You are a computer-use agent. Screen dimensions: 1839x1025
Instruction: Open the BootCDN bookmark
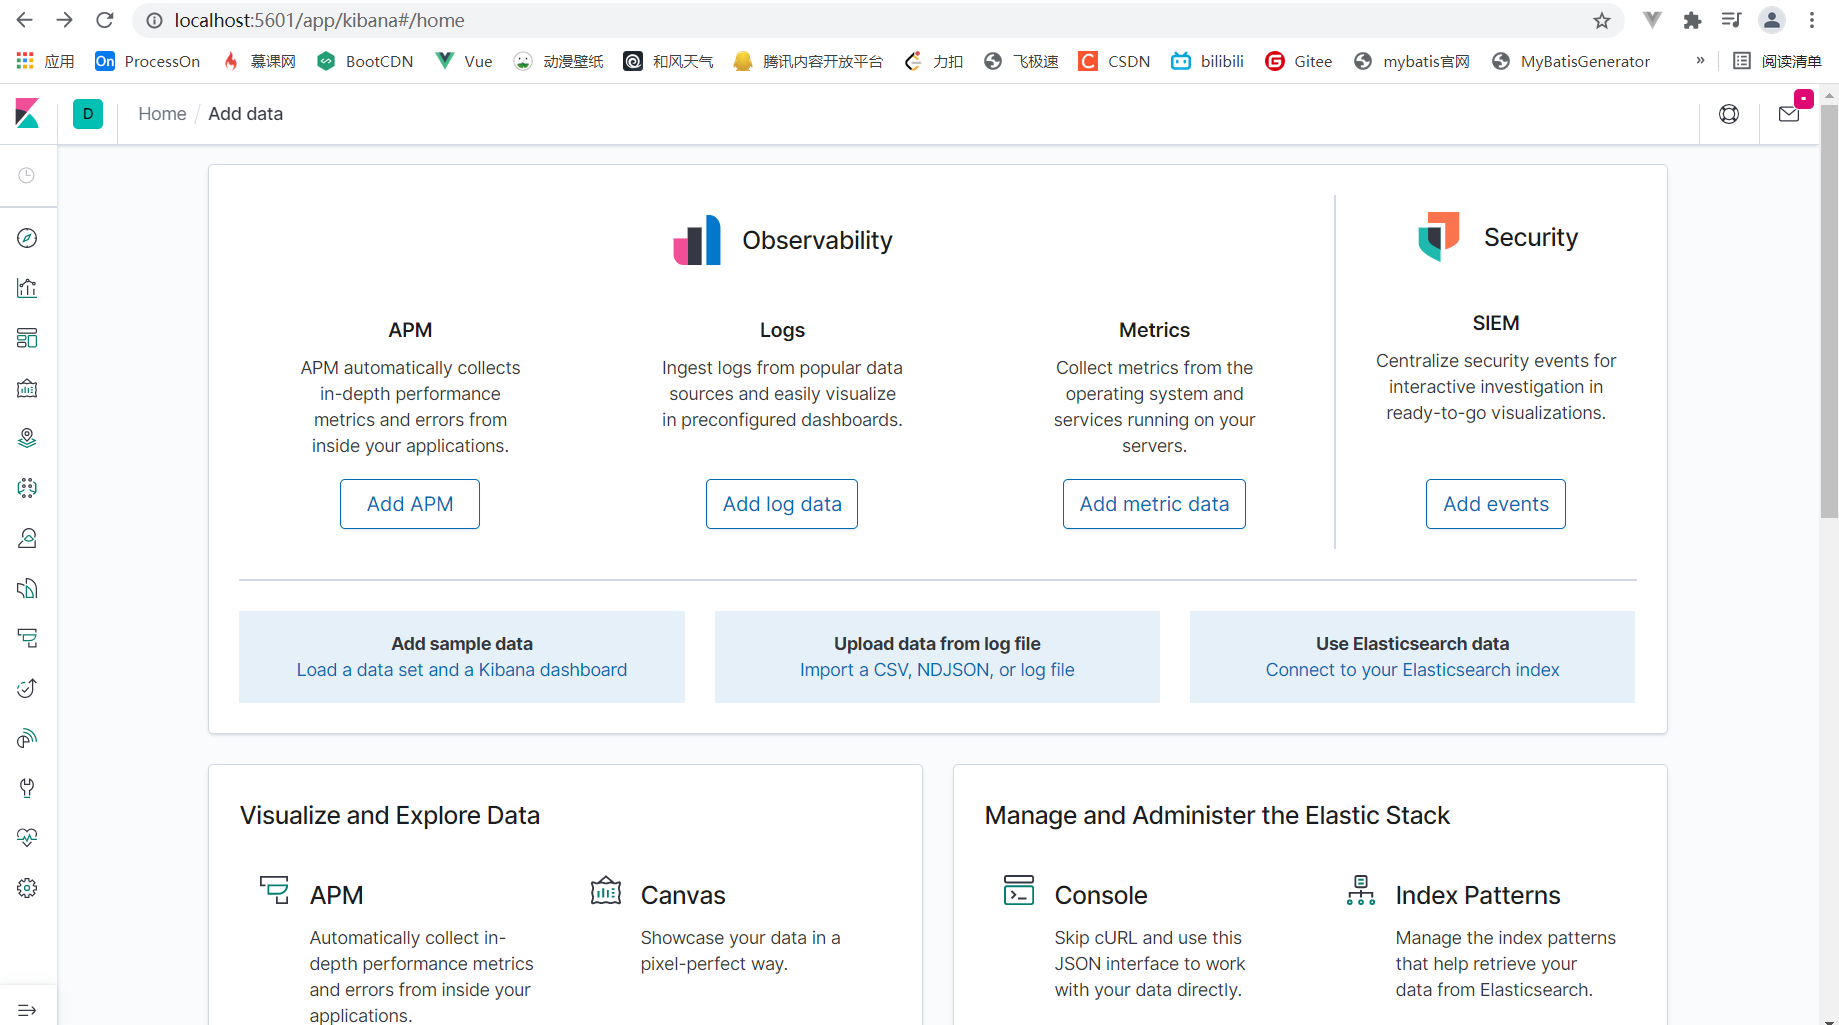[365, 61]
